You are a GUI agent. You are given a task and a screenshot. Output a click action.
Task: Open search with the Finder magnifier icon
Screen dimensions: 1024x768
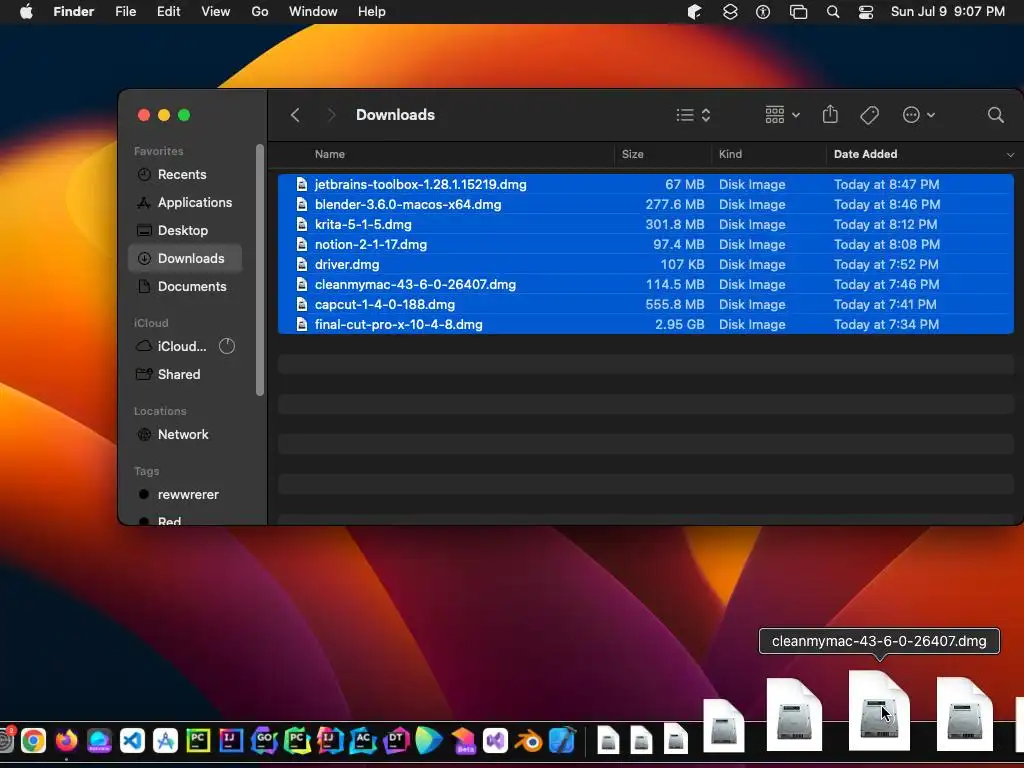point(995,115)
